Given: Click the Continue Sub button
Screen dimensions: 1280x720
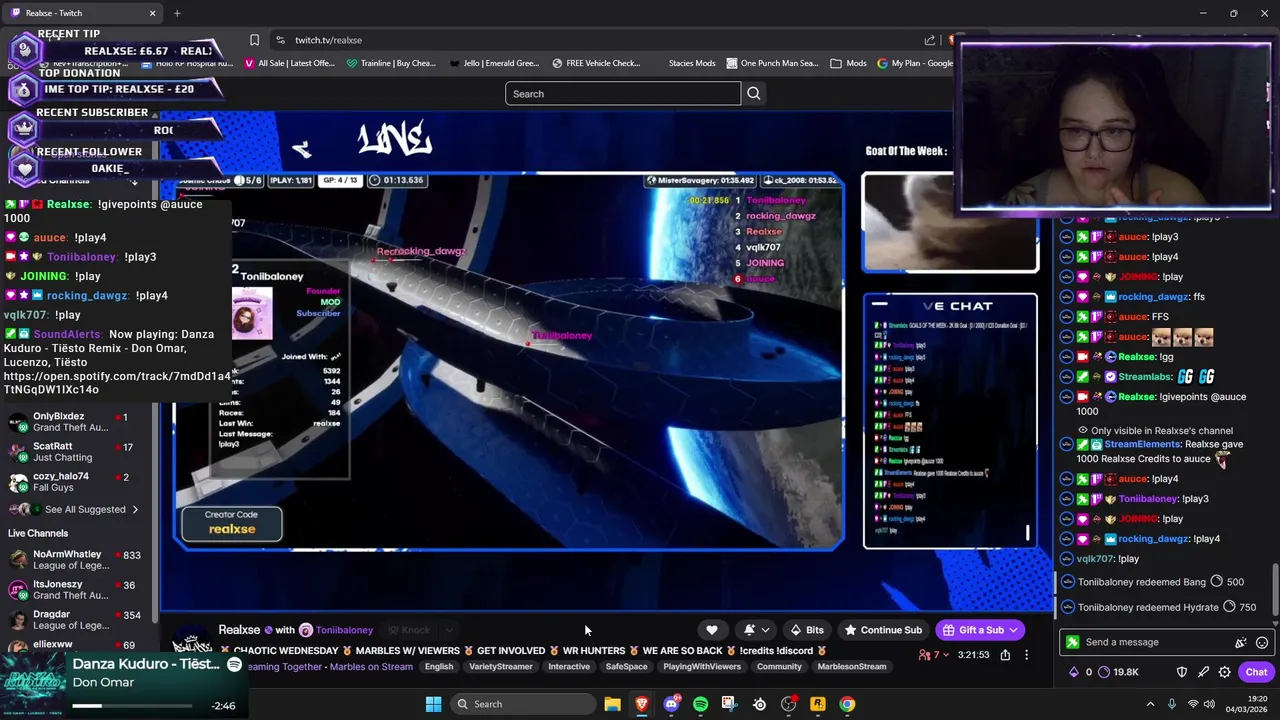Looking at the screenshot, I should point(883,630).
